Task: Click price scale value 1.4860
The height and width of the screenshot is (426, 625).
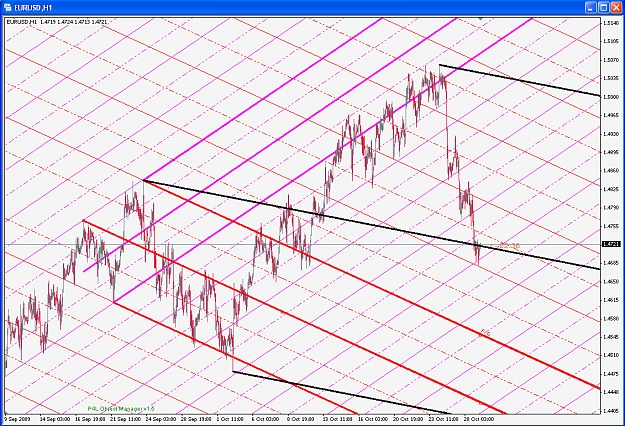Action: coord(611,171)
